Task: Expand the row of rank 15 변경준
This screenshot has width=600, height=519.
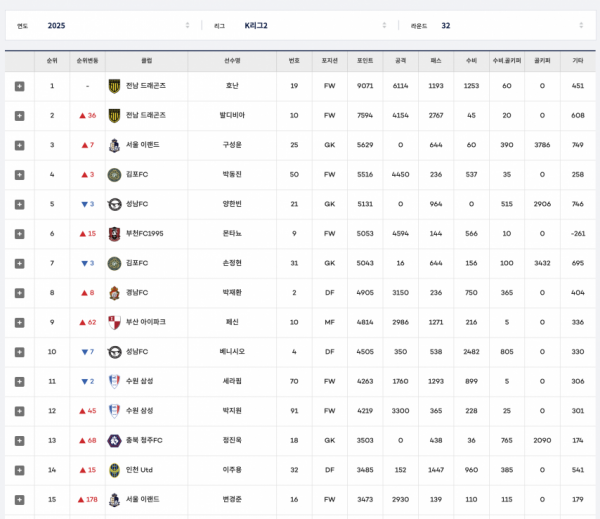Action: (19, 499)
